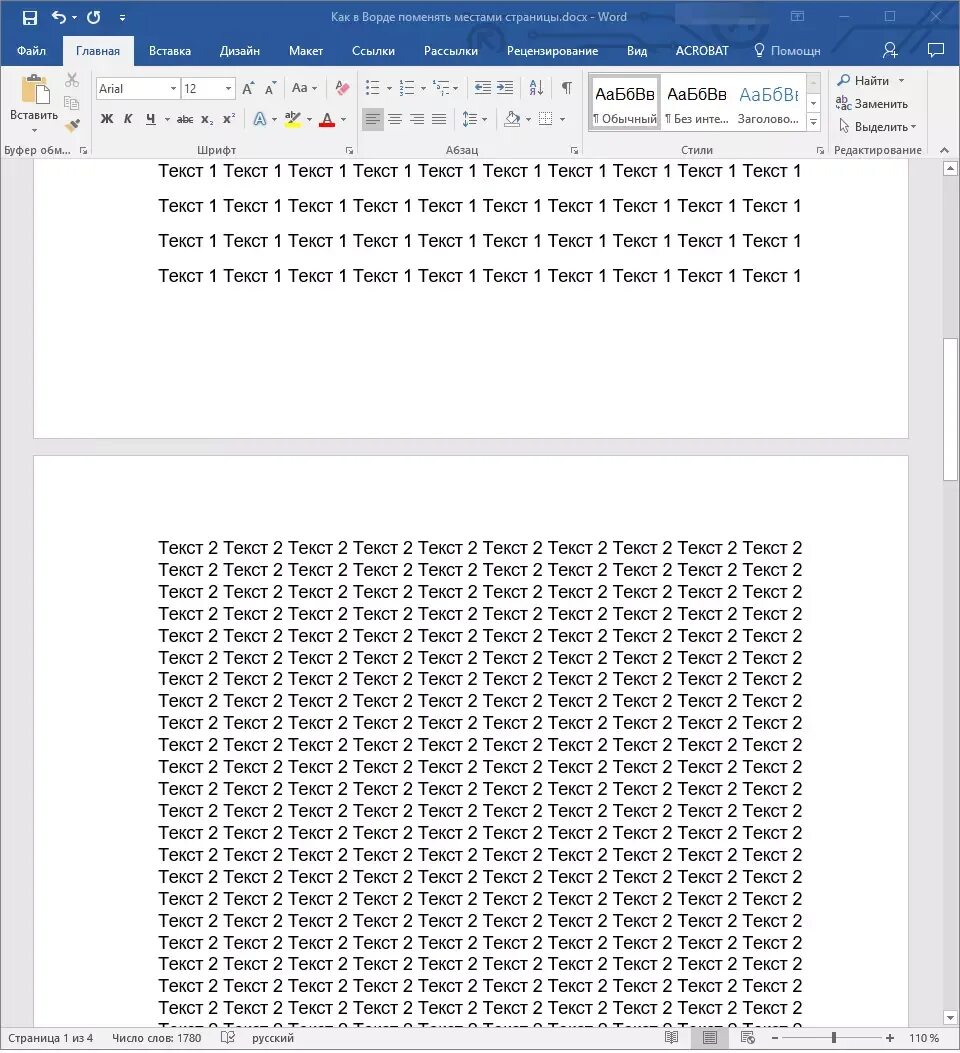960x1053 pixels.
Task: Apply yellow text highlight color
Action: point(293,120)
